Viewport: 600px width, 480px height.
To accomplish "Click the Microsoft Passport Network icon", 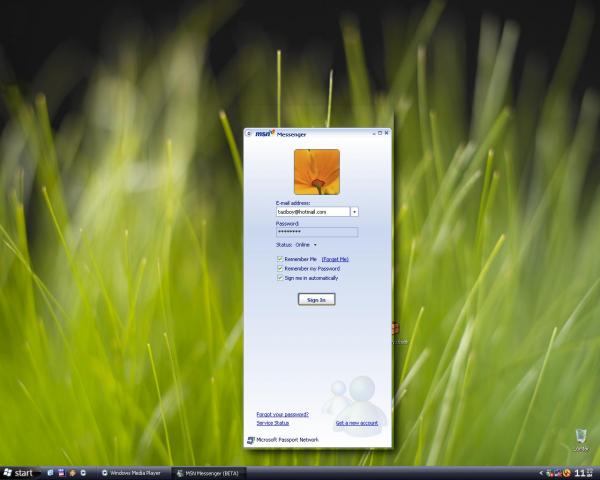I will (x=250, y=439).
